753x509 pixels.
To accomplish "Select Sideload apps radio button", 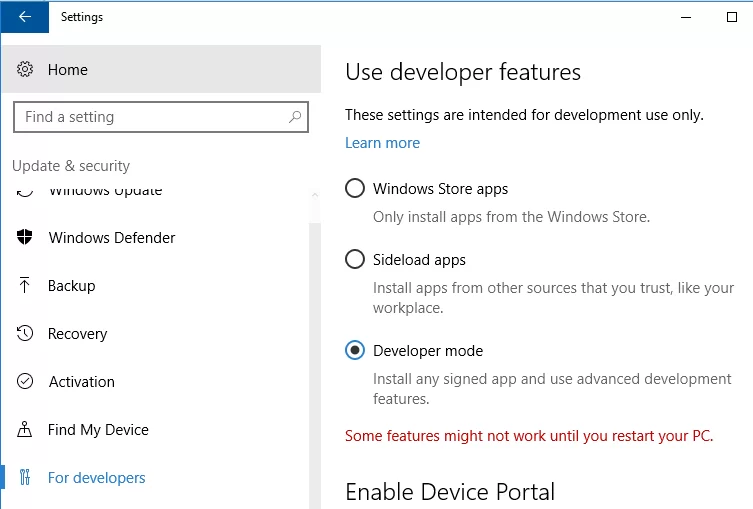I will pos(355,259).
